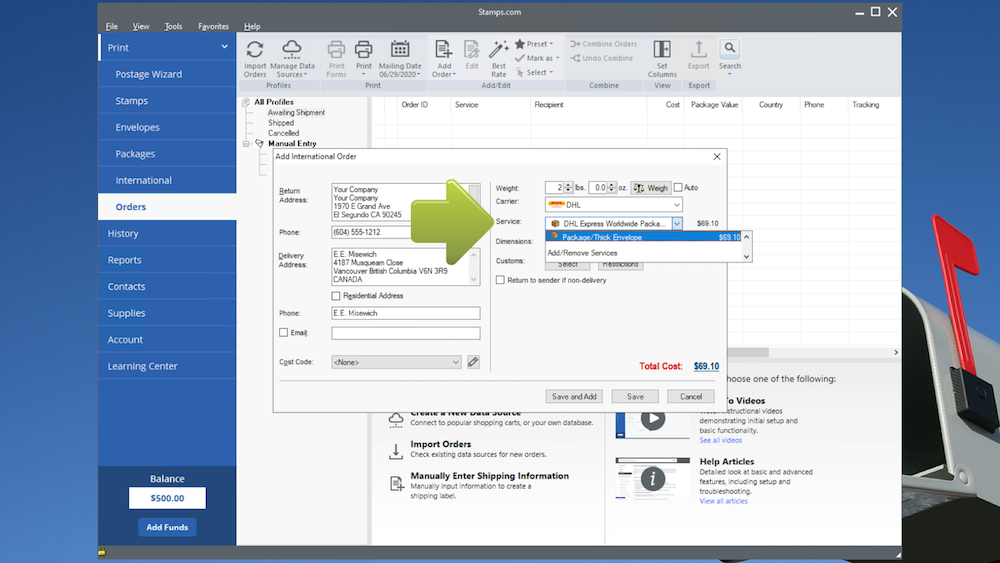Play the How To Videos thumbnail
1000x563 pixels.
[652, 420]
